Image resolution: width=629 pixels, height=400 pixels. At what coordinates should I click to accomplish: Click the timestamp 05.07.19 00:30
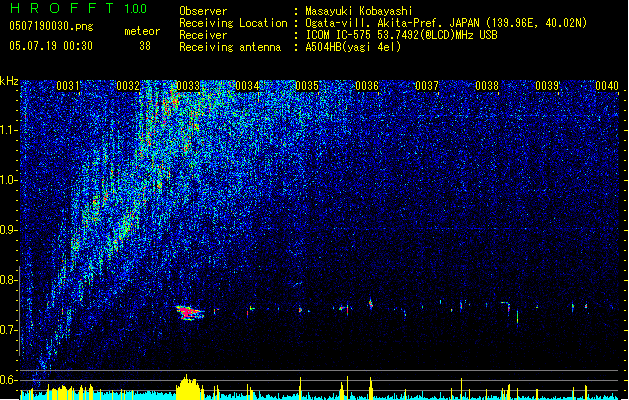point(51,46)
